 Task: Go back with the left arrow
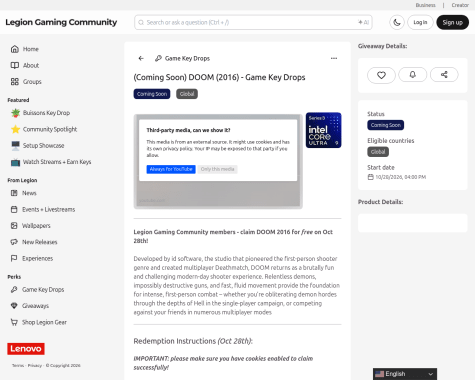(141, 58)
